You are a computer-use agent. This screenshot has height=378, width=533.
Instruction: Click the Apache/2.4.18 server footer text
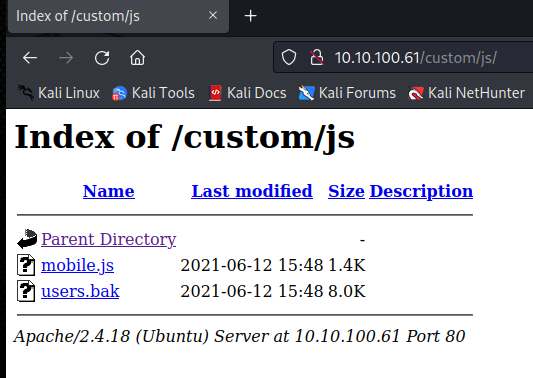(x=239, y=337)
